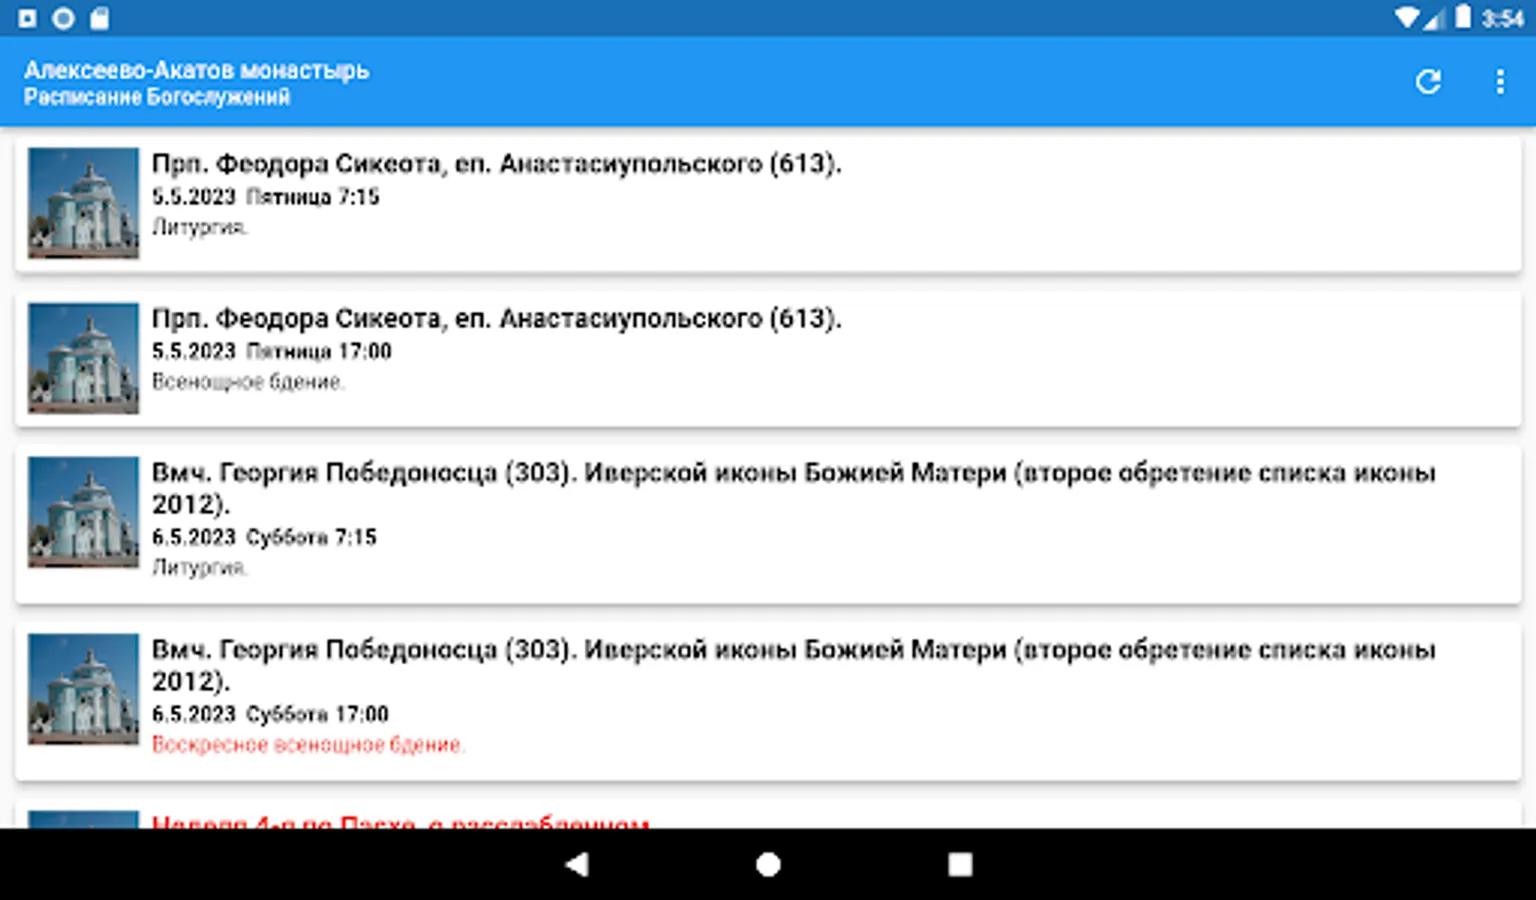Select the Прп. Феодора Сикеота title with Всенощное бдение
Viewport: 1536px width, 900px height.
click(496, 319)
